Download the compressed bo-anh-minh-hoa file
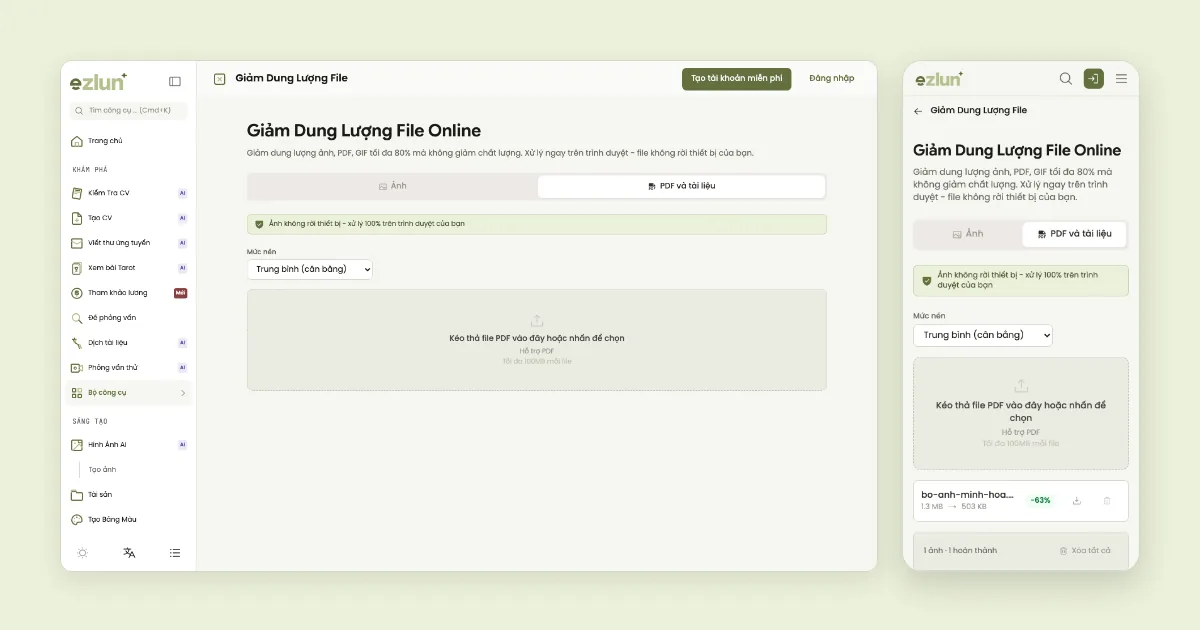The height and width of the screenshot is (630, 1200). coord(1077,500)
